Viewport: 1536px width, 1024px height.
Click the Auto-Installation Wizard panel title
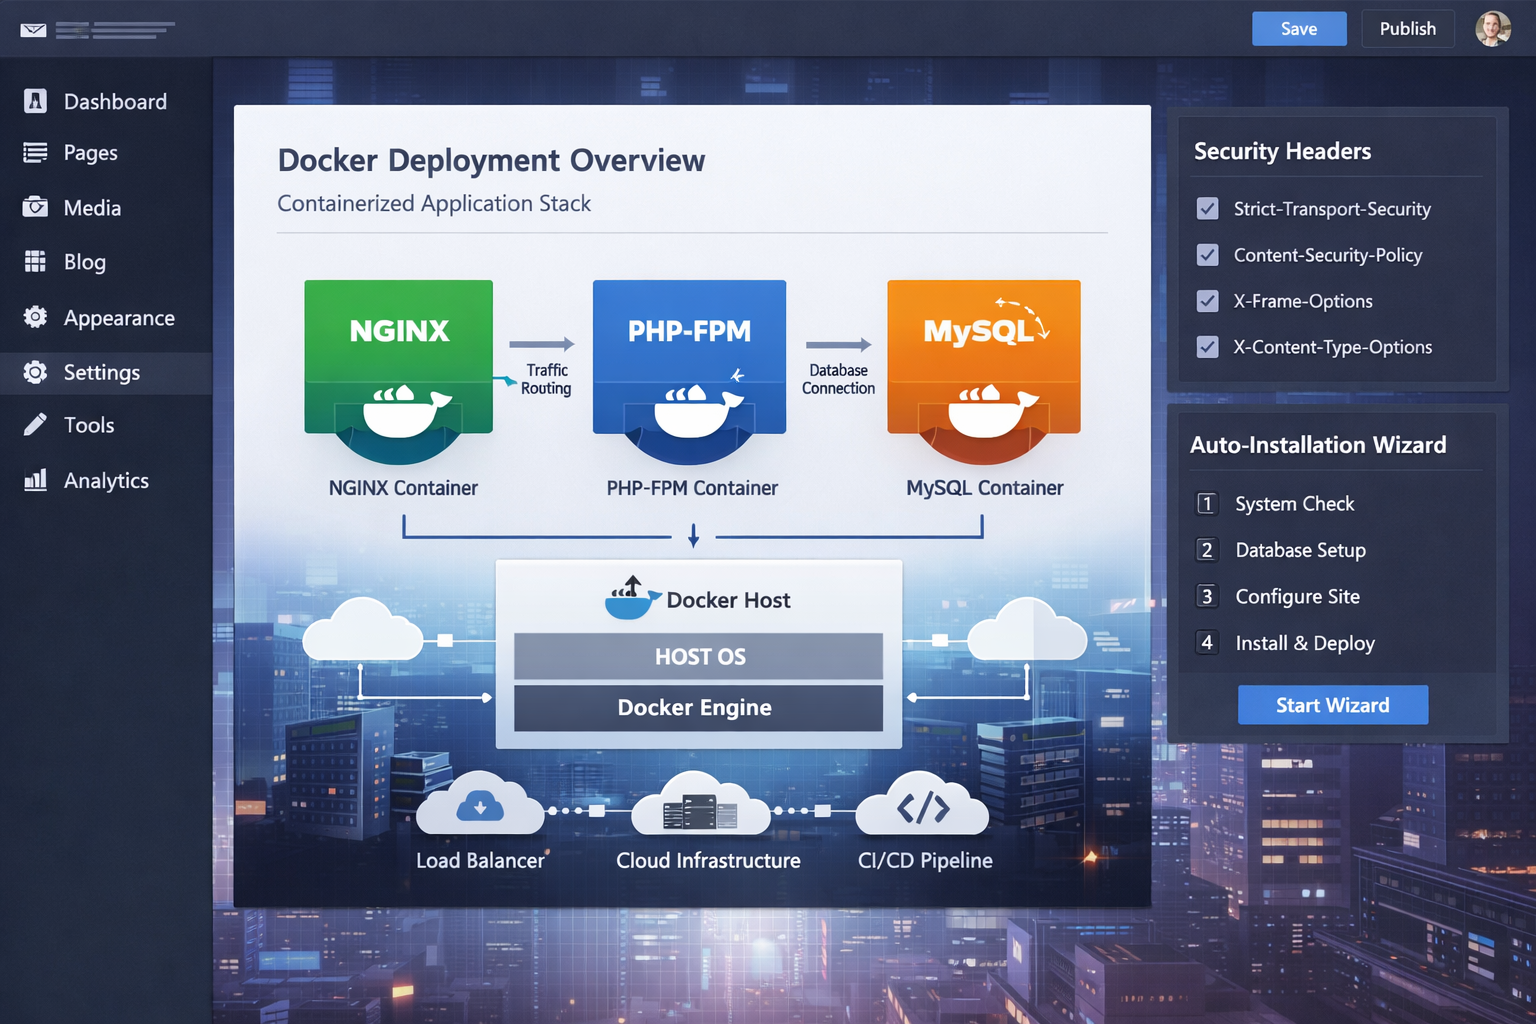(1318, 445)
